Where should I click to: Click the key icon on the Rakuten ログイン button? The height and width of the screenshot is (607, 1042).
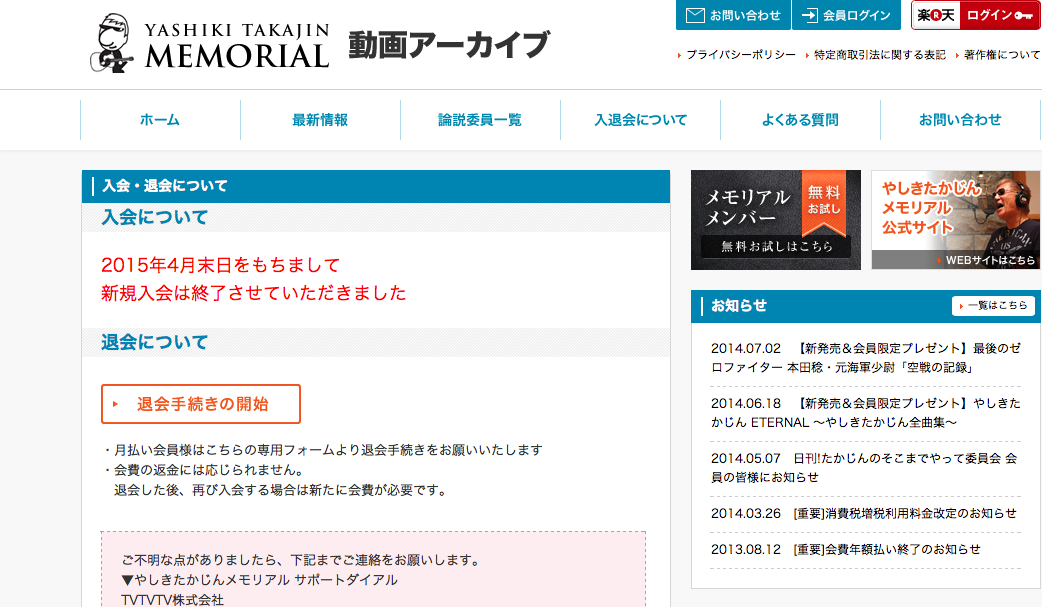(1023, 15)
